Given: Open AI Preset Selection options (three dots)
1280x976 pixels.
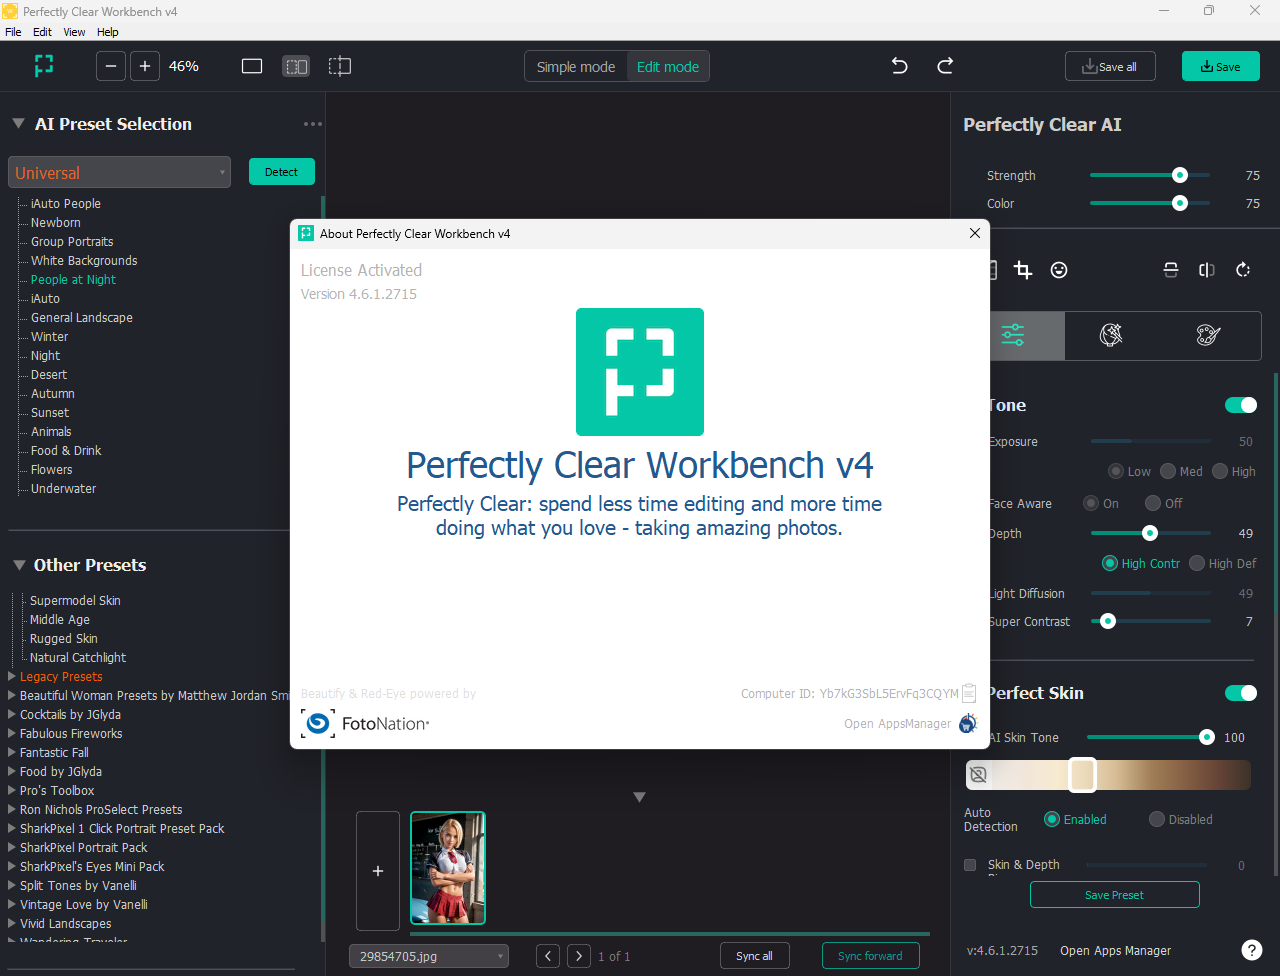Looking at the screenshot, I should click(x=313, y=124).
